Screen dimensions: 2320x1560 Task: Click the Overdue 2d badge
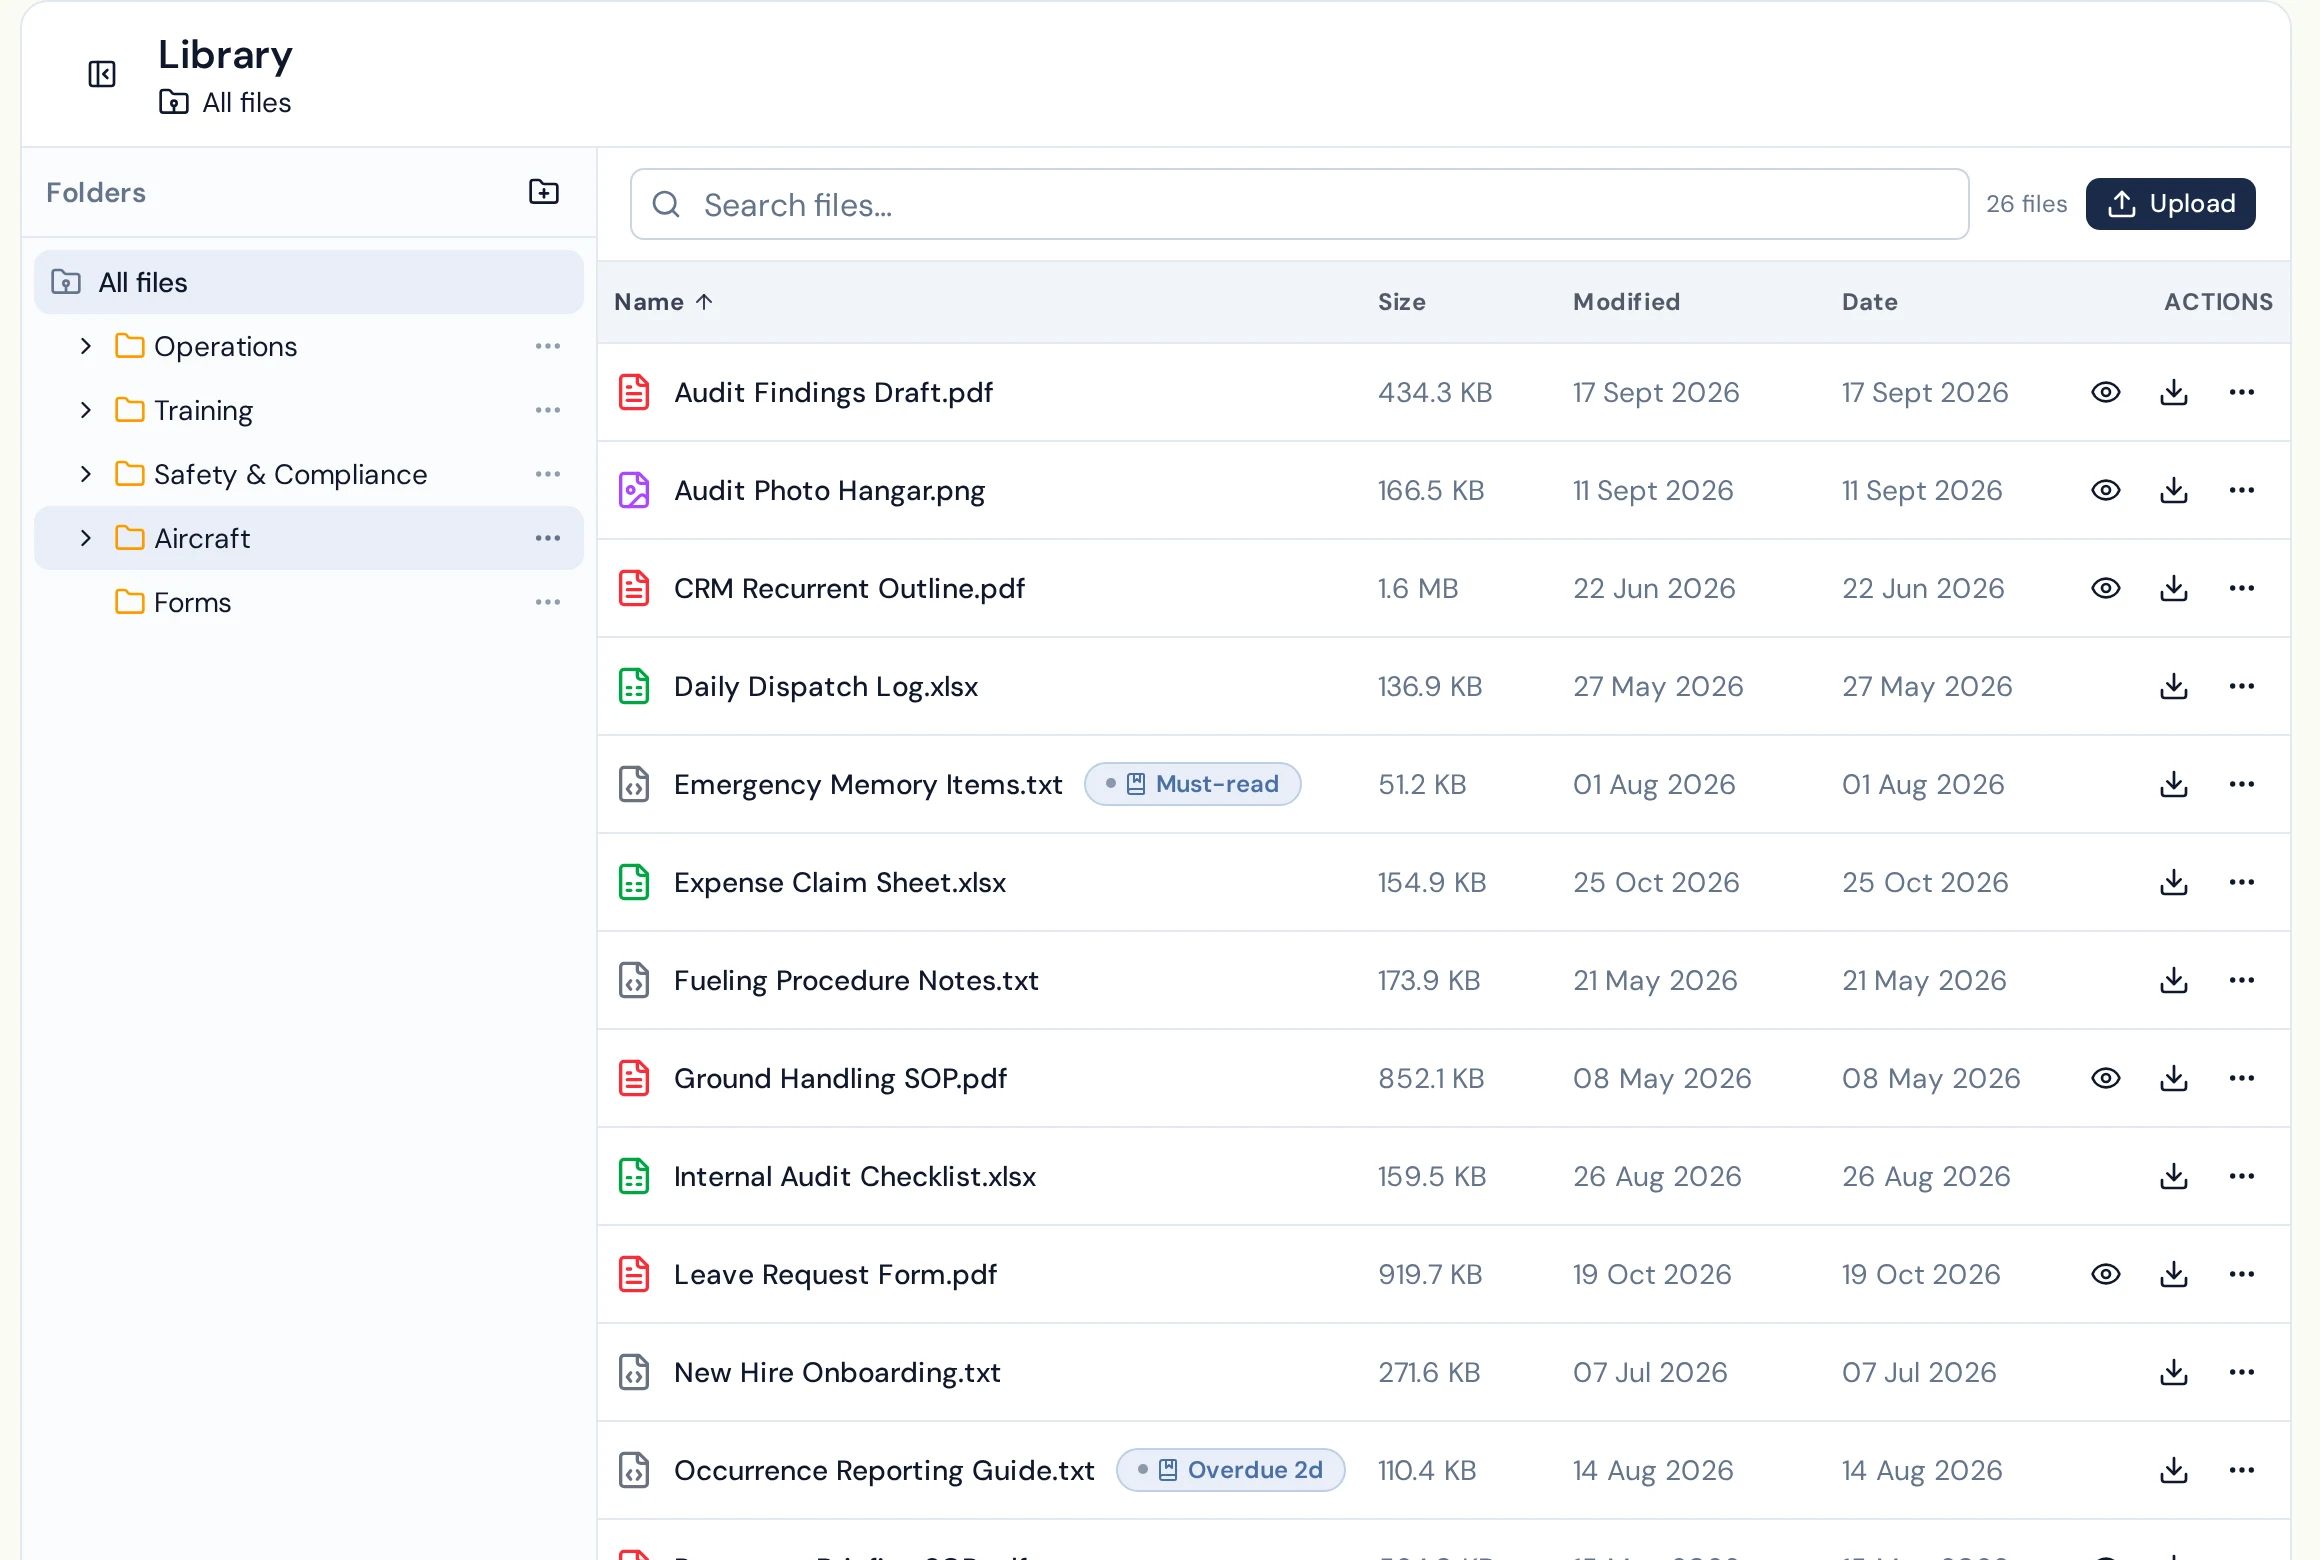(1231, 1470)
